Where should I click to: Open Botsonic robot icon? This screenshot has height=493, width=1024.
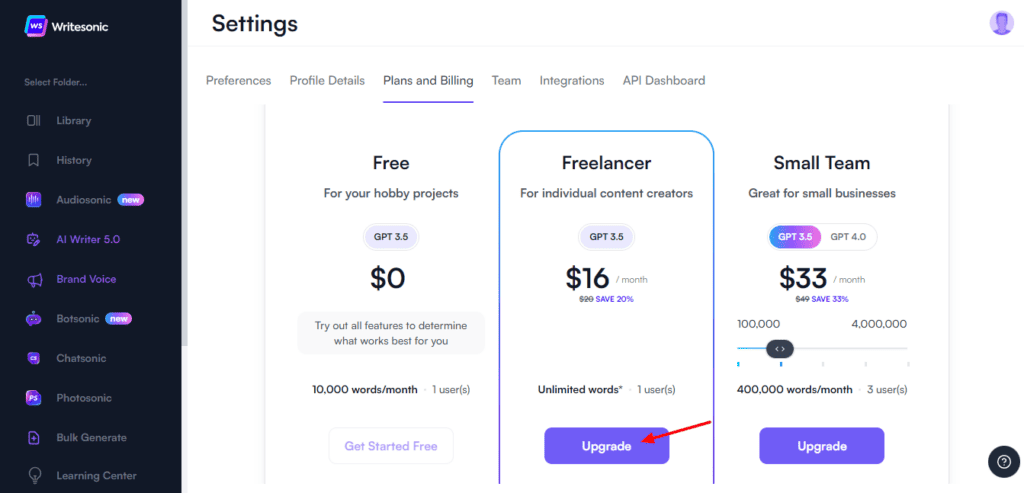(34, 319)
